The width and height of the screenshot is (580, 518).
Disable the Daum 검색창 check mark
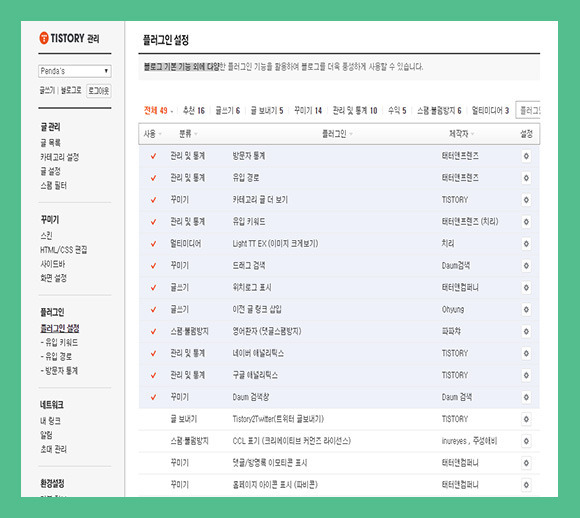click(153, 397)
